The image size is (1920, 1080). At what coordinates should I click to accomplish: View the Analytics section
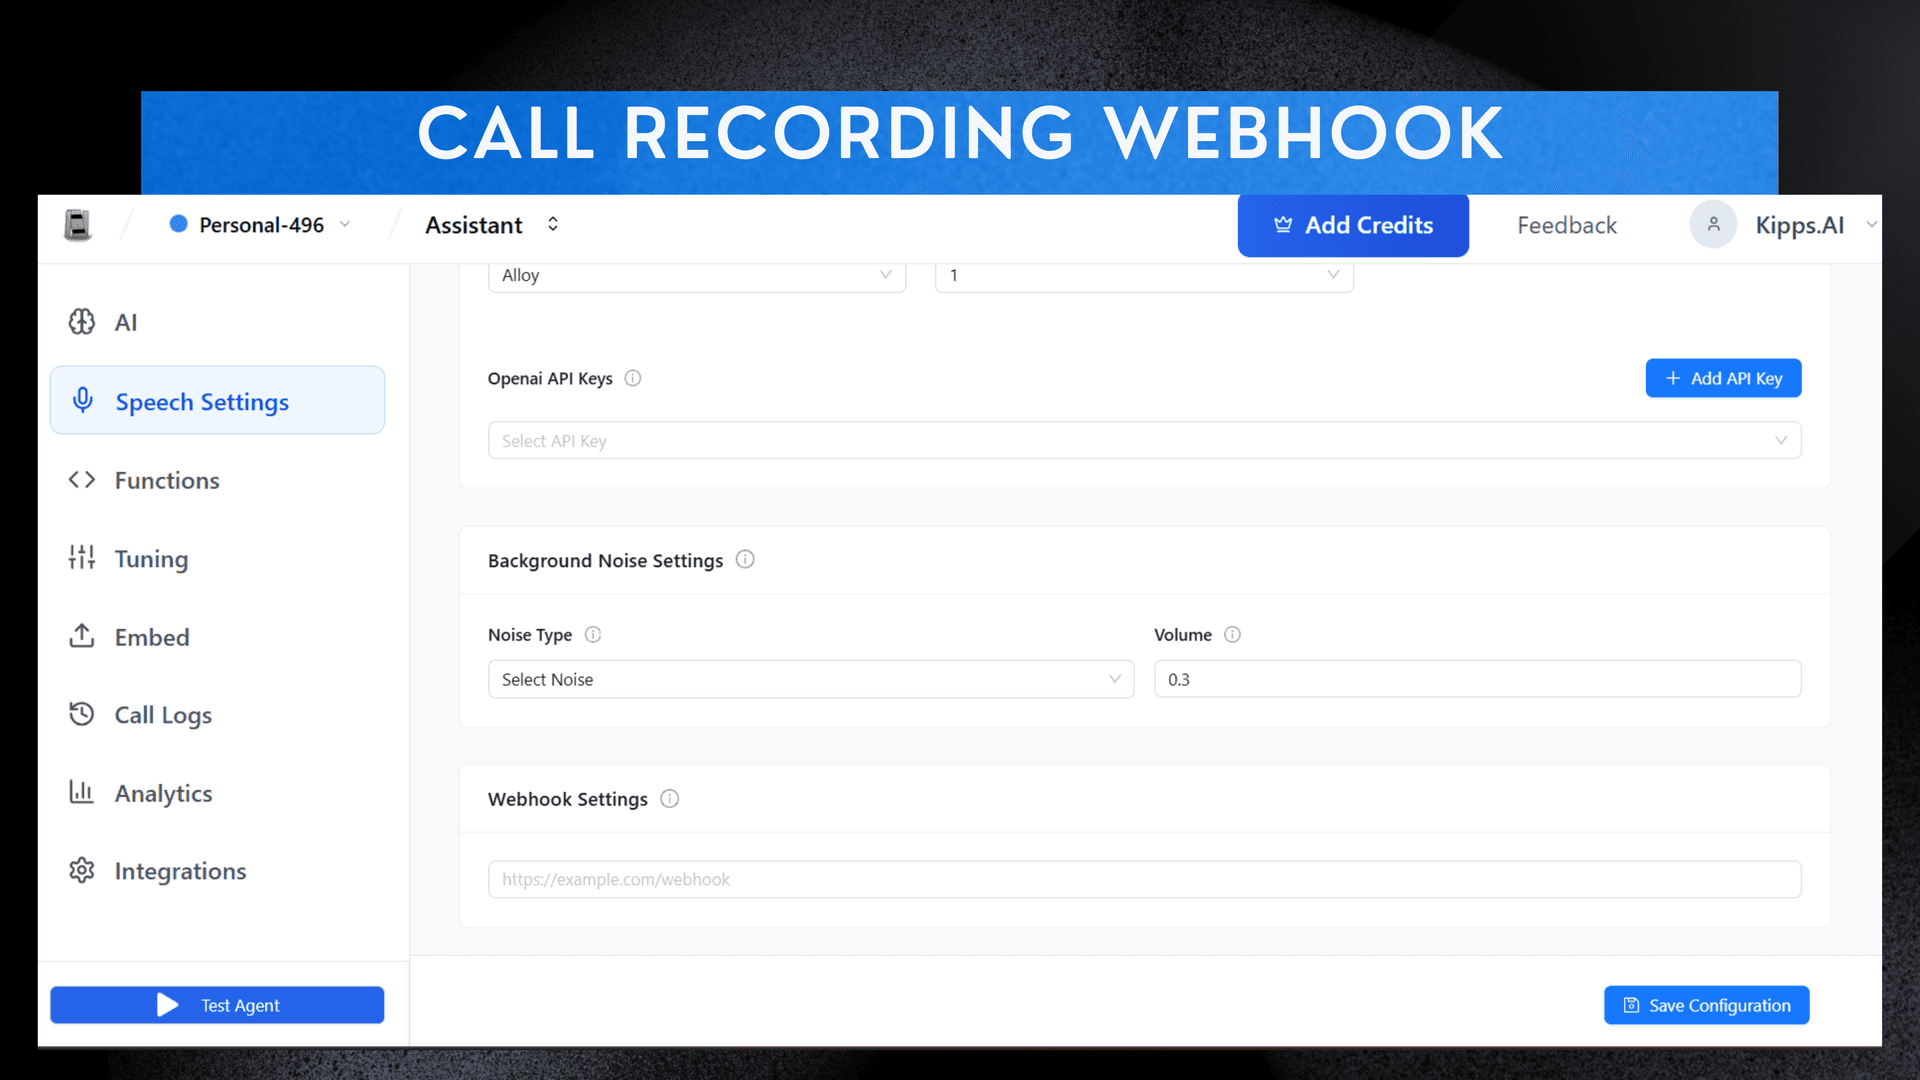(163, 793)
